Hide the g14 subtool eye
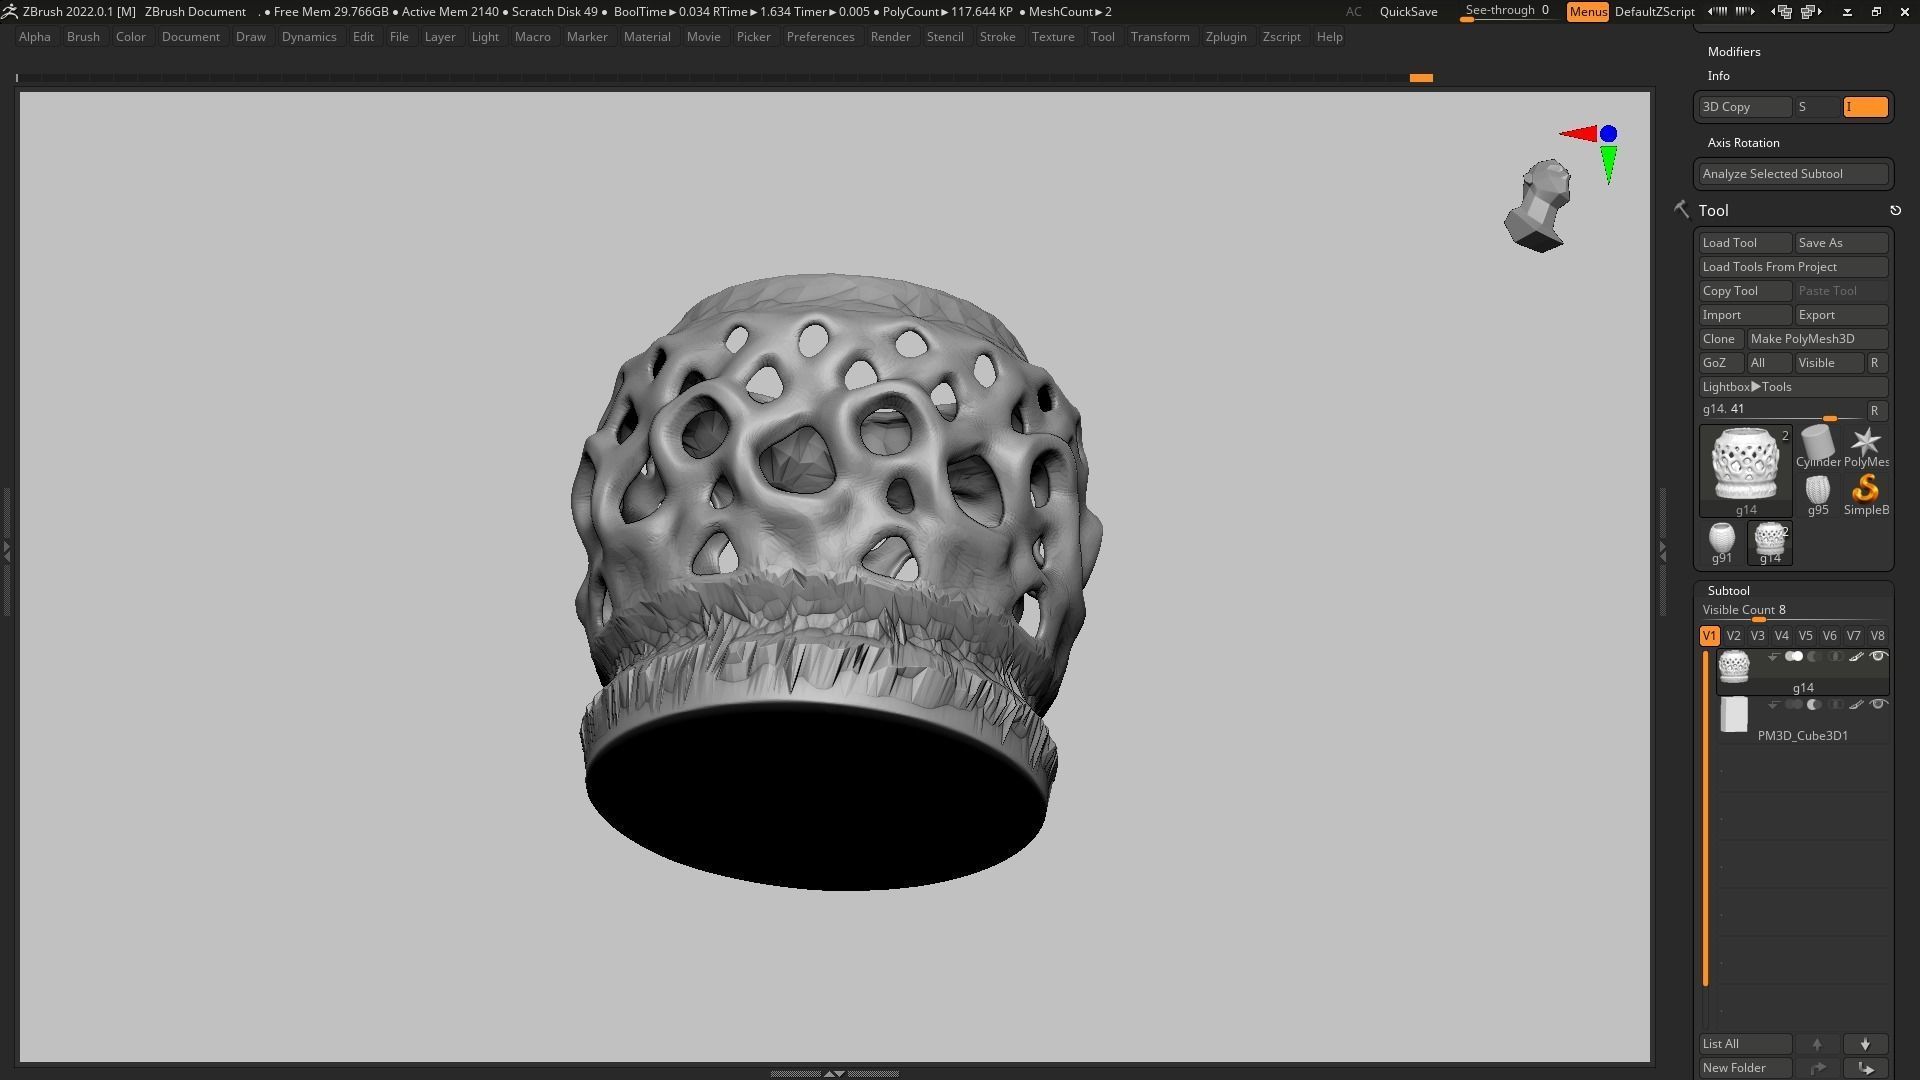Viewport: 1920px width, 1080px height. [1878, 657]
